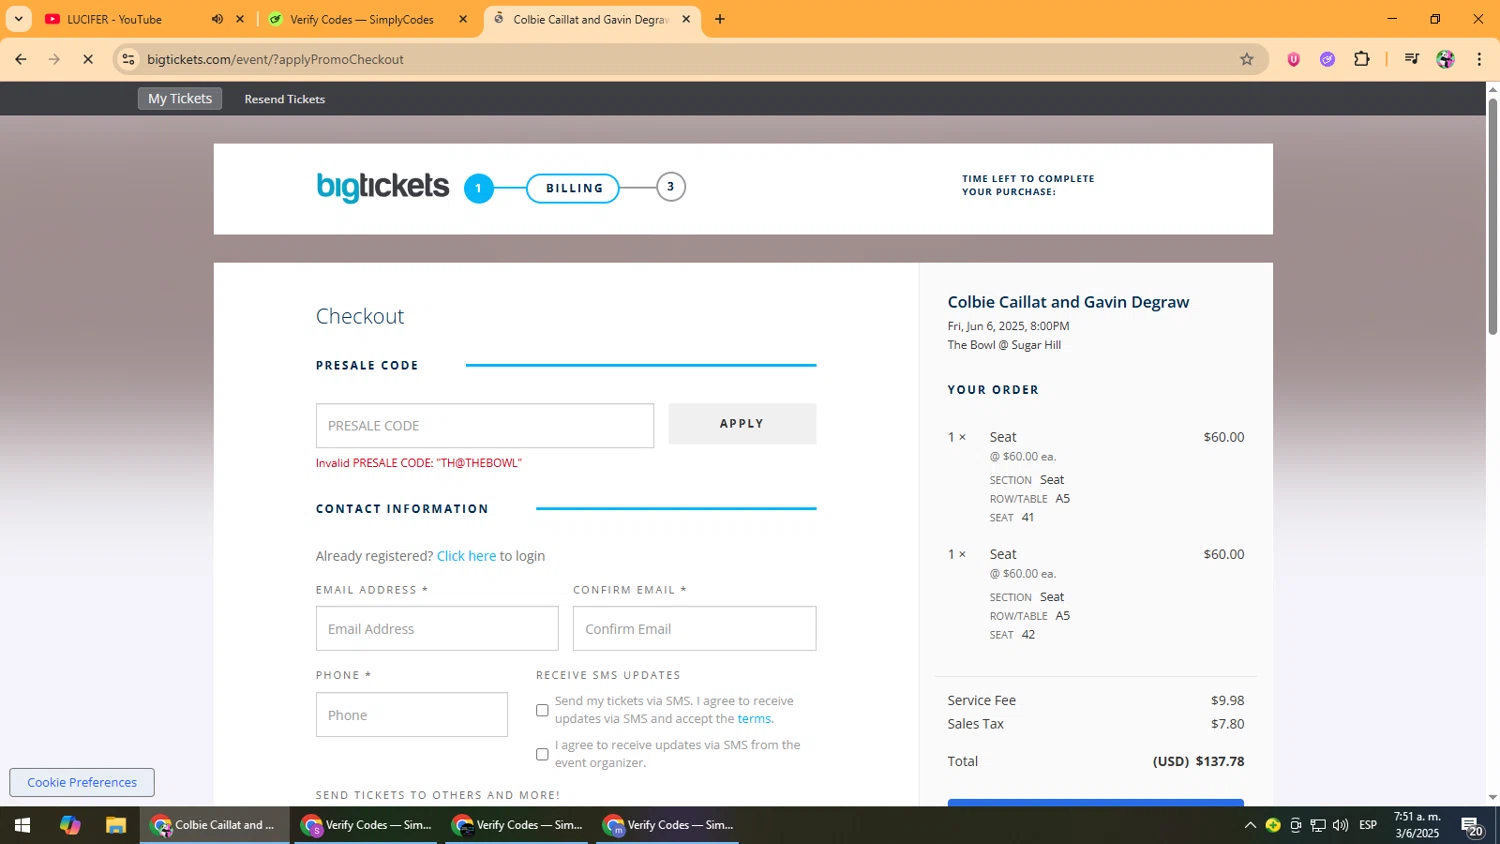1500x844 pixels.
Task: Click step 1 circle in checkout progress
Action: (x=479, y=188)
